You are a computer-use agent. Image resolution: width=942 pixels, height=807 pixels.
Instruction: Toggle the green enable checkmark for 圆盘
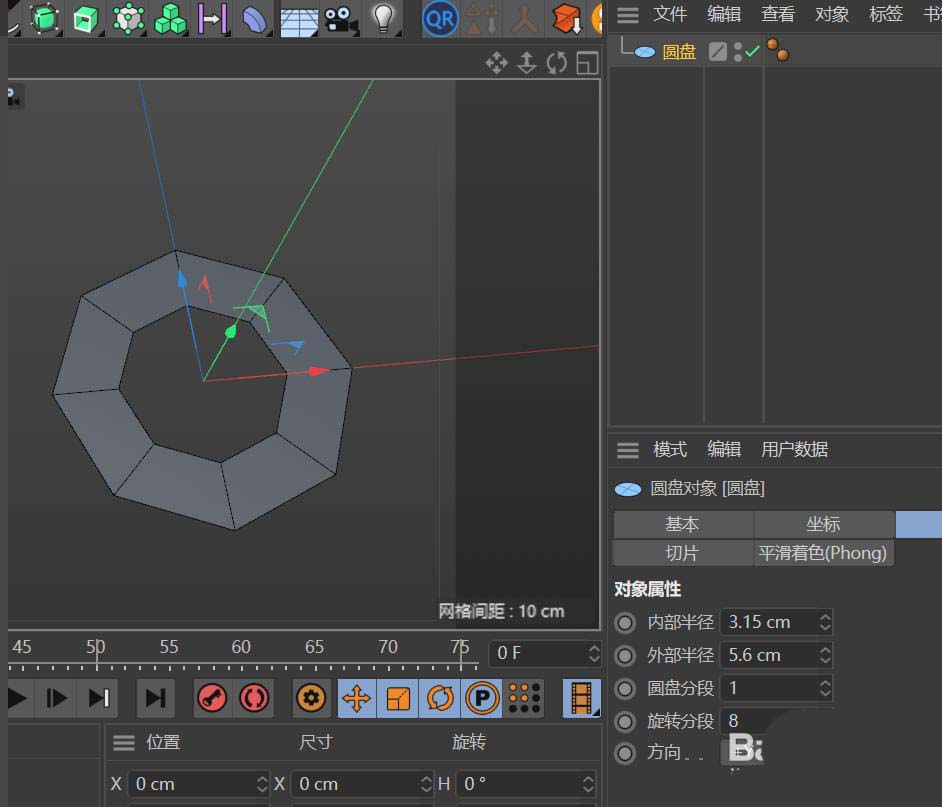(752, 51)
